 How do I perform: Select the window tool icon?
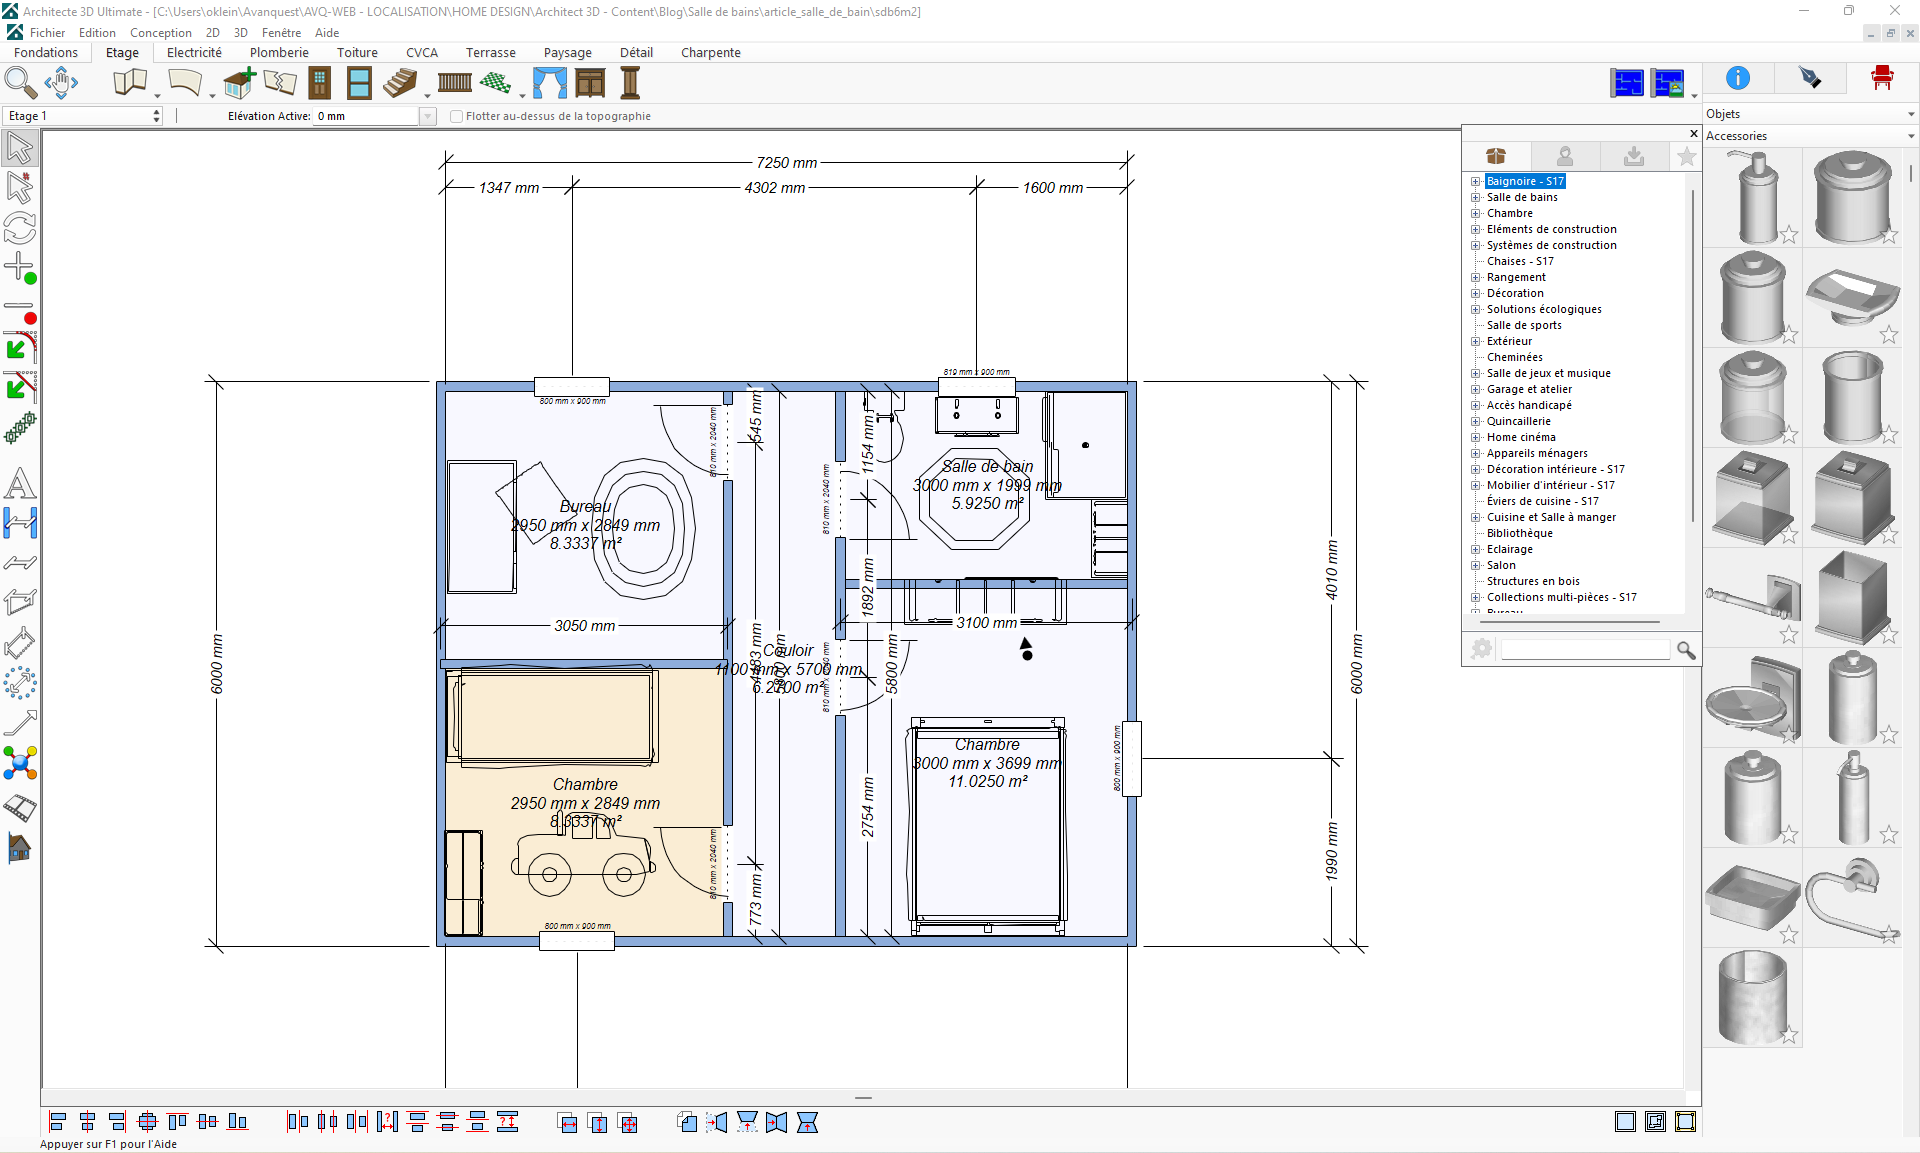(359, 83)
